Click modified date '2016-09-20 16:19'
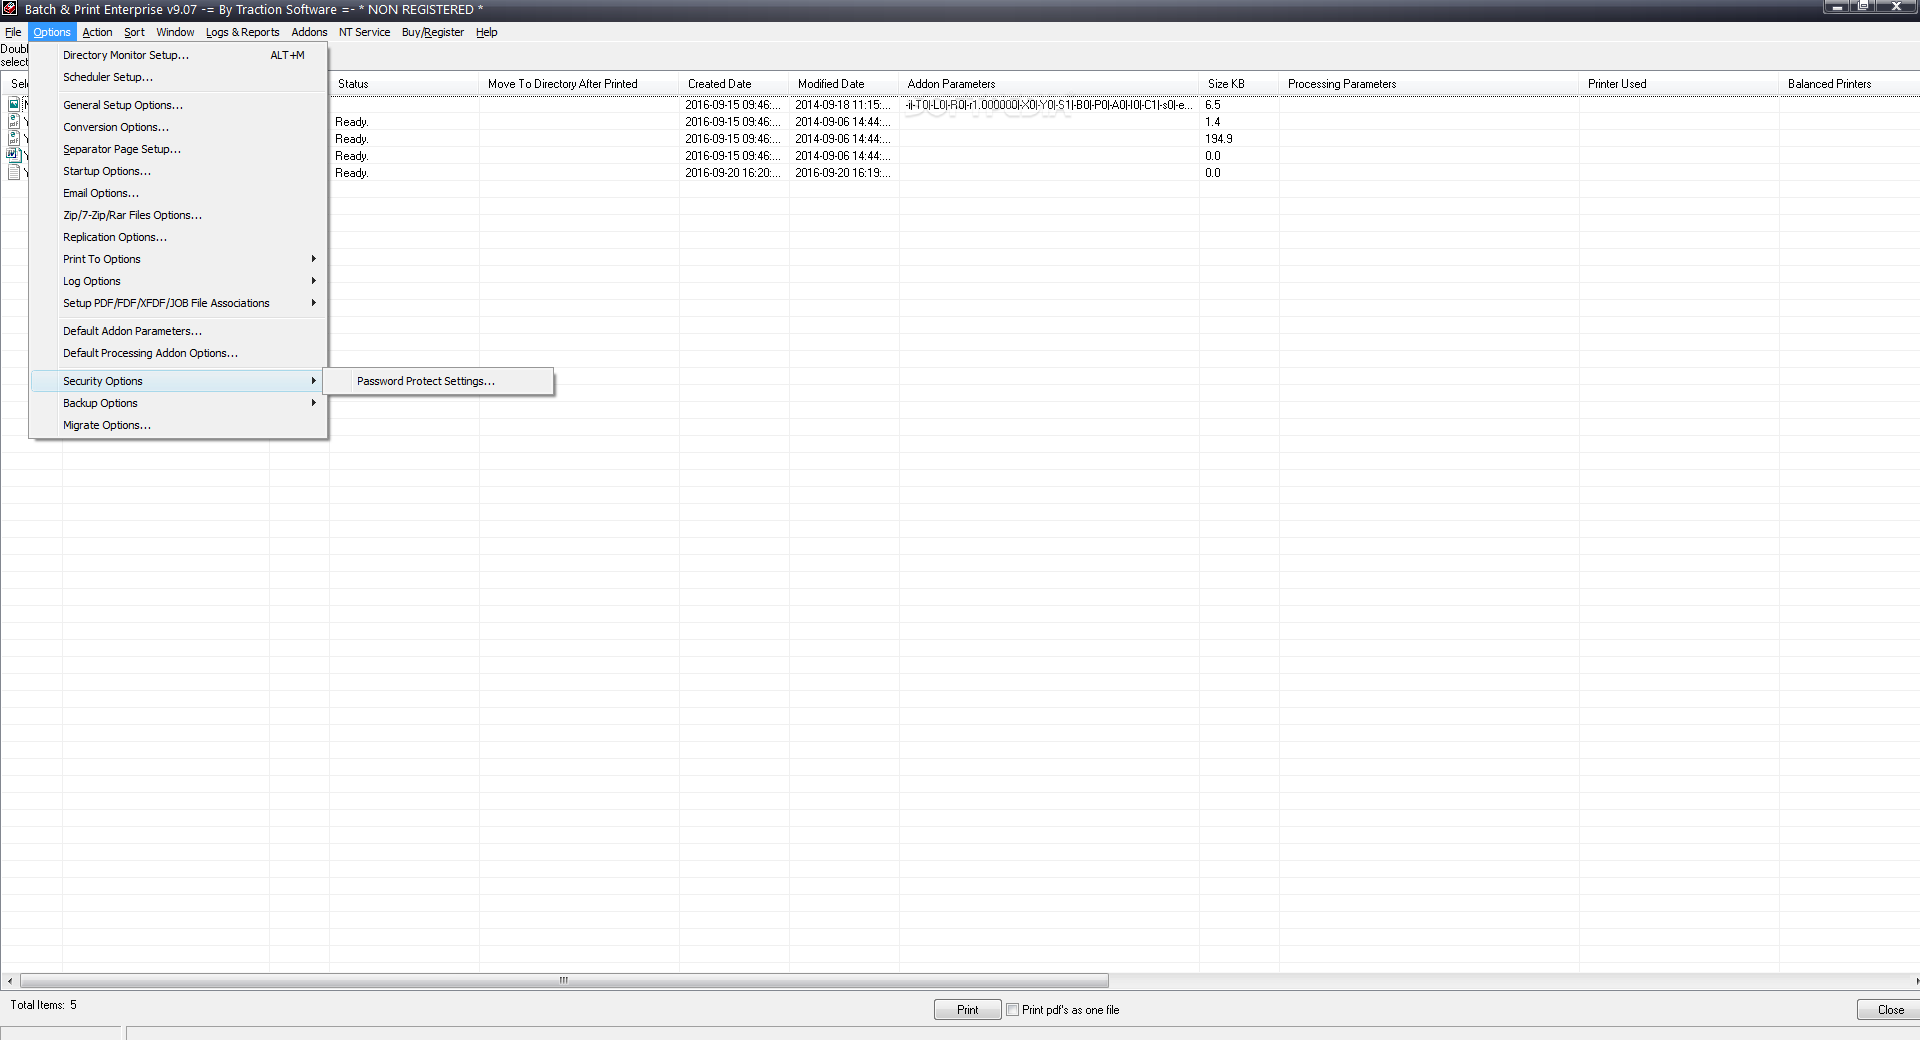 tap(842, 173)
